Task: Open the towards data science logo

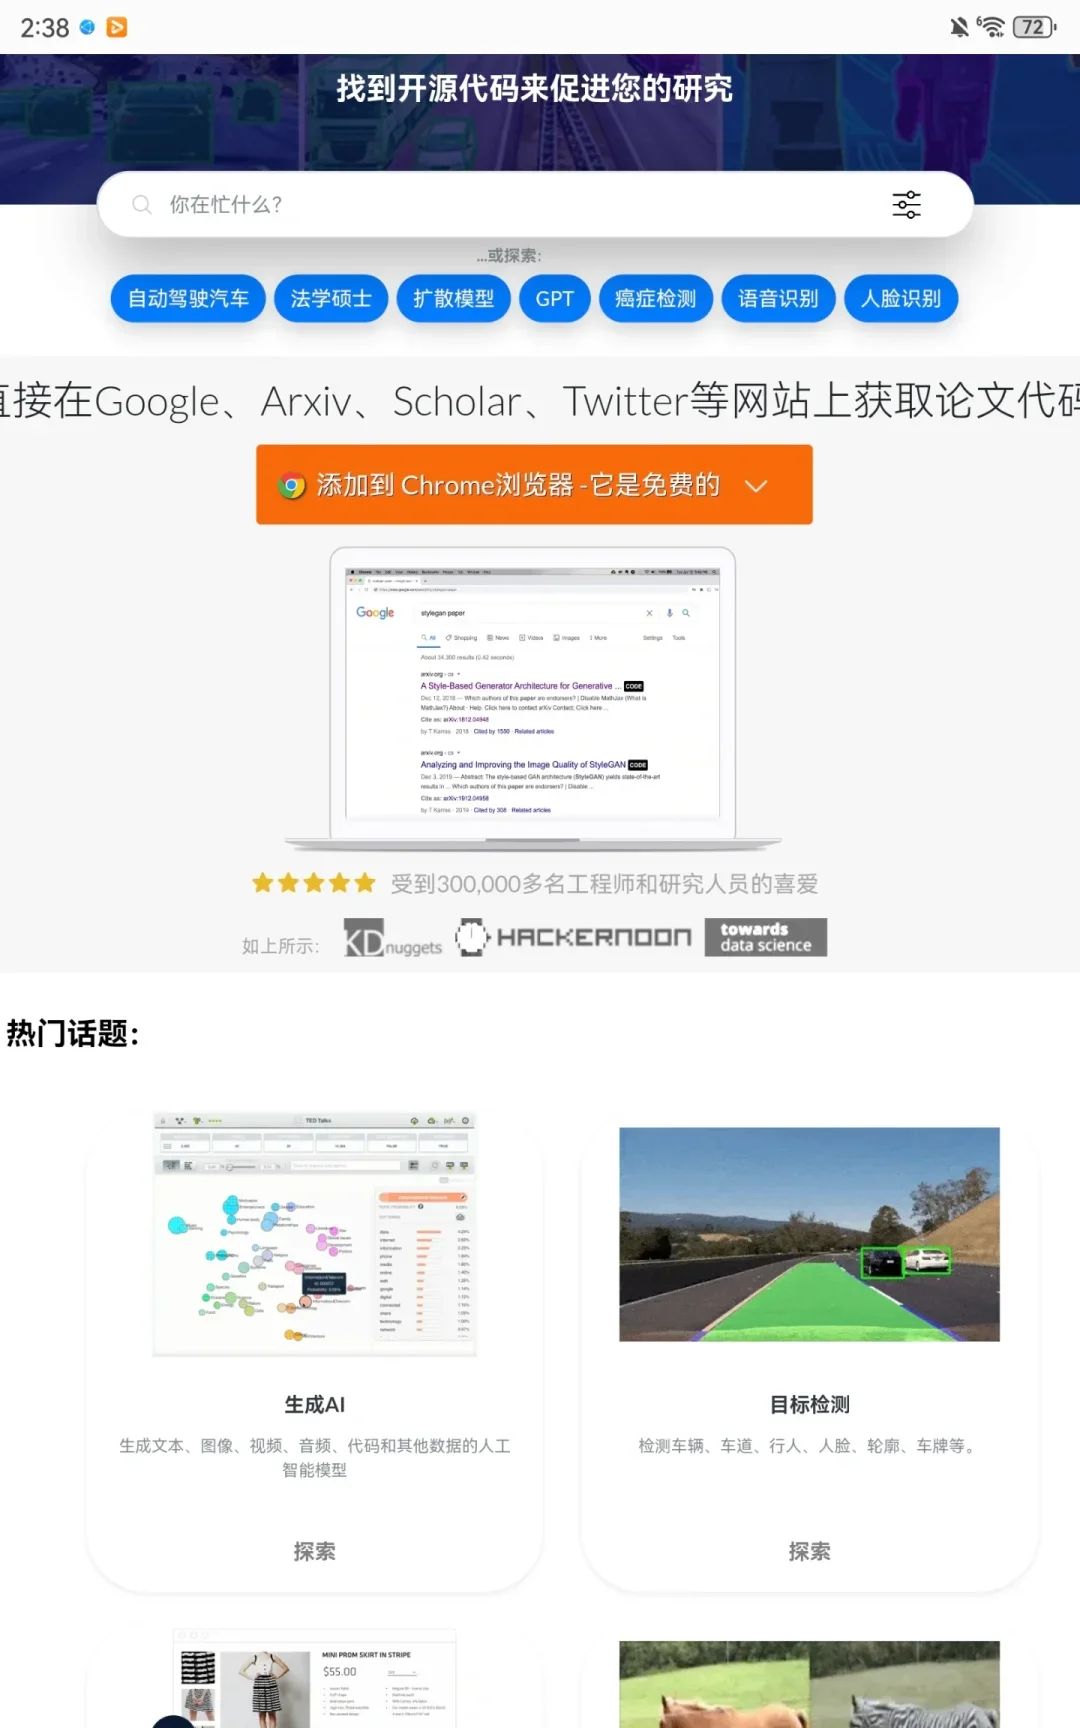Action: 766,937
